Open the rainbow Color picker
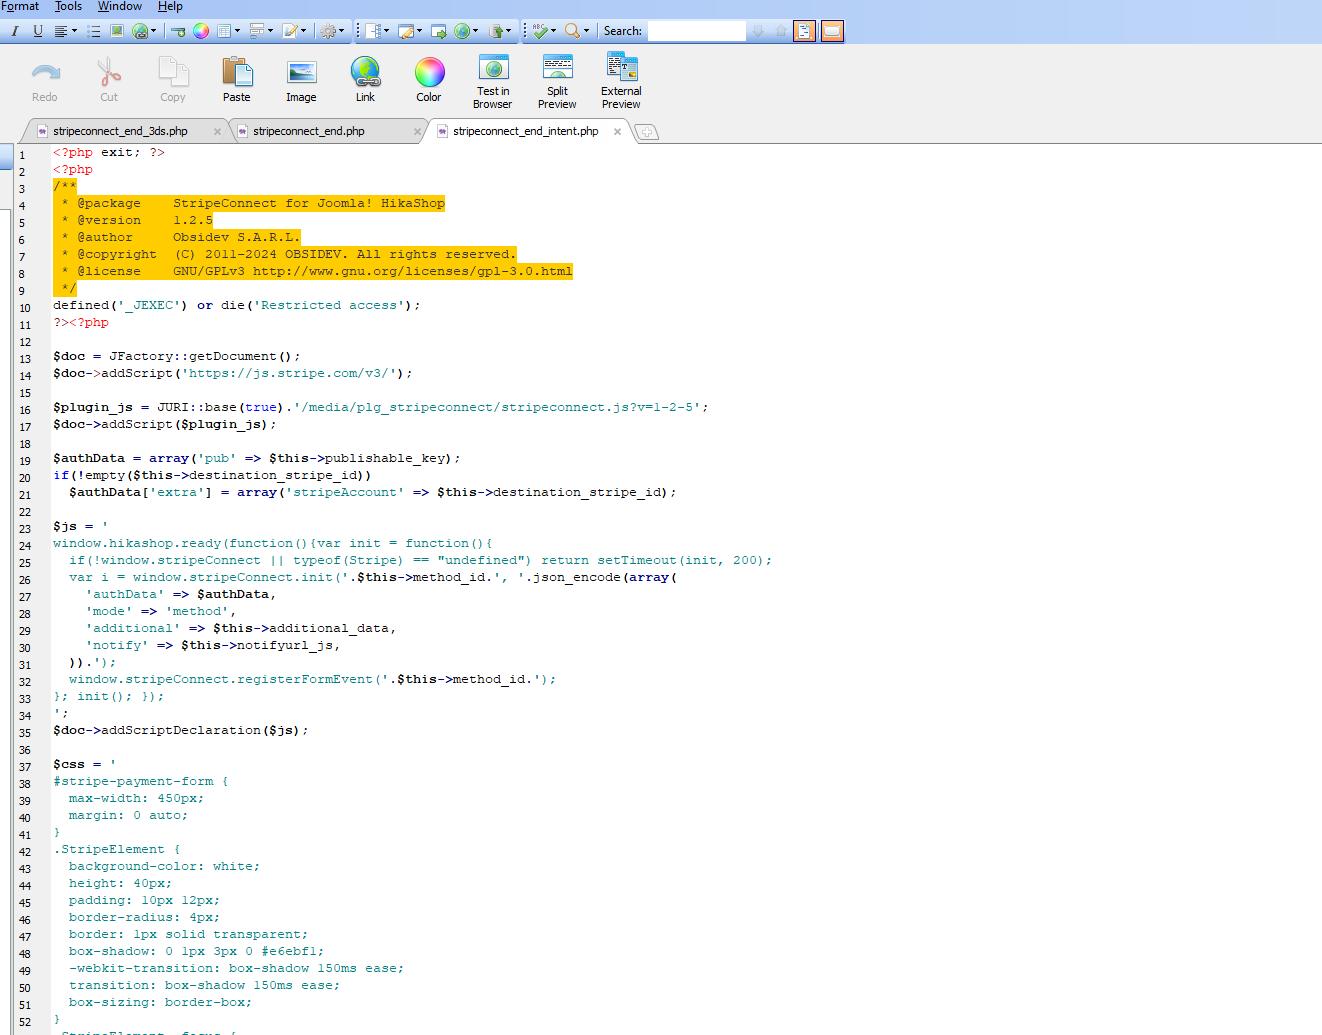The image size is (1322, 1035). 429,79
